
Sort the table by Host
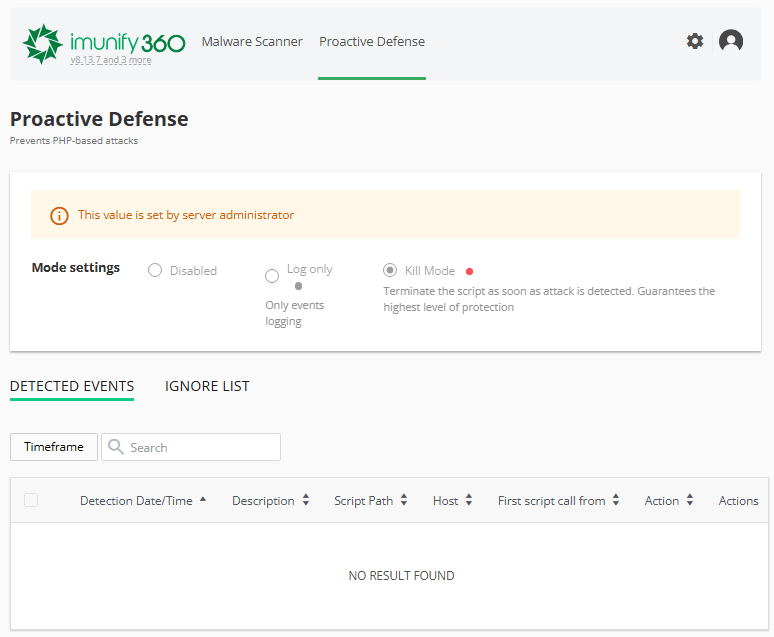(x=453, y=501)
